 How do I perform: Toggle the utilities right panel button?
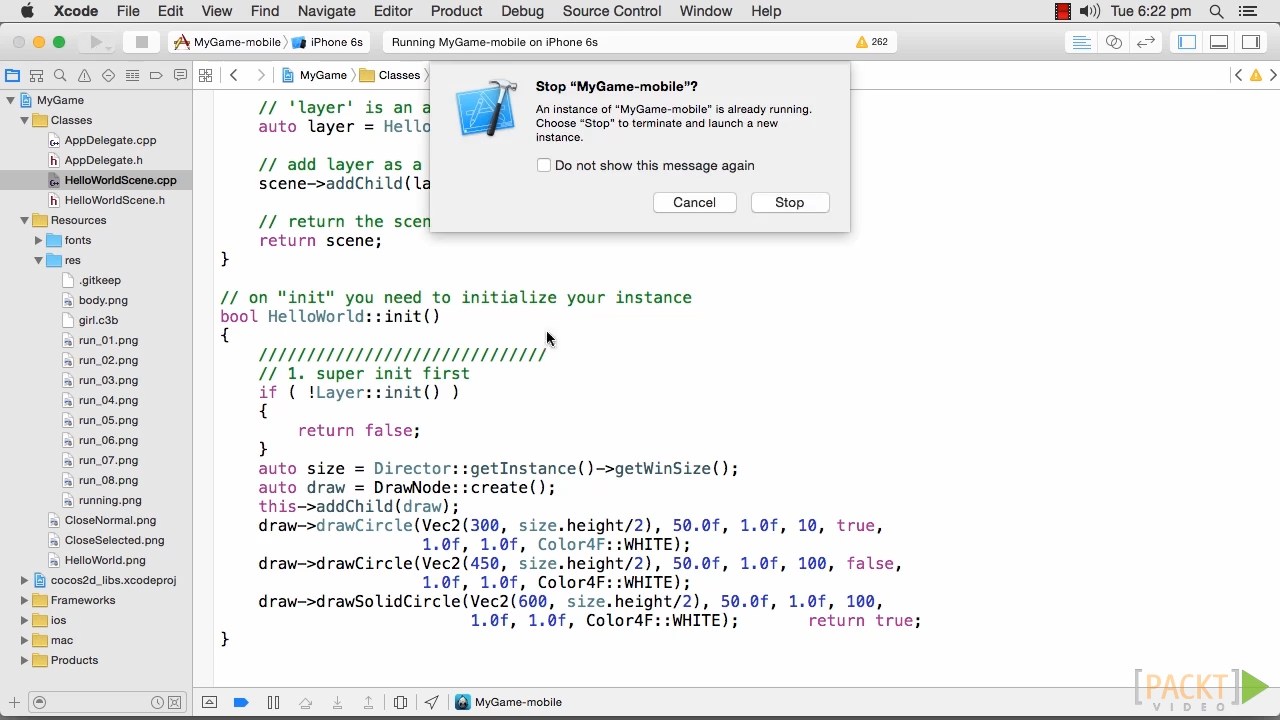[1251, 42]
